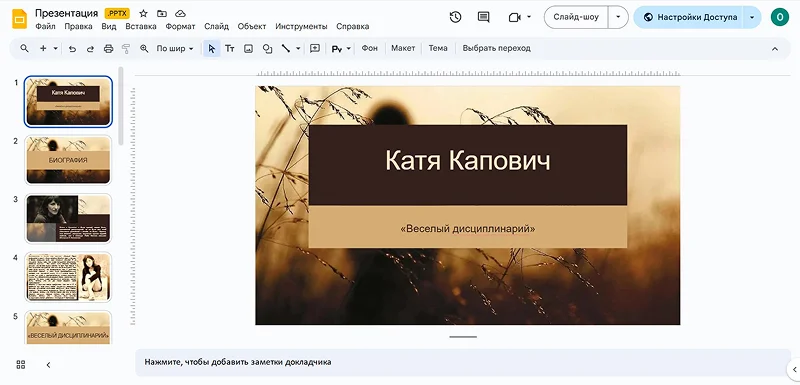Viewport: 800px width, 385px height.
Task: Select slide 2 thumbnail БИОГРАФИЯ
Action: (x=68, y=160)
